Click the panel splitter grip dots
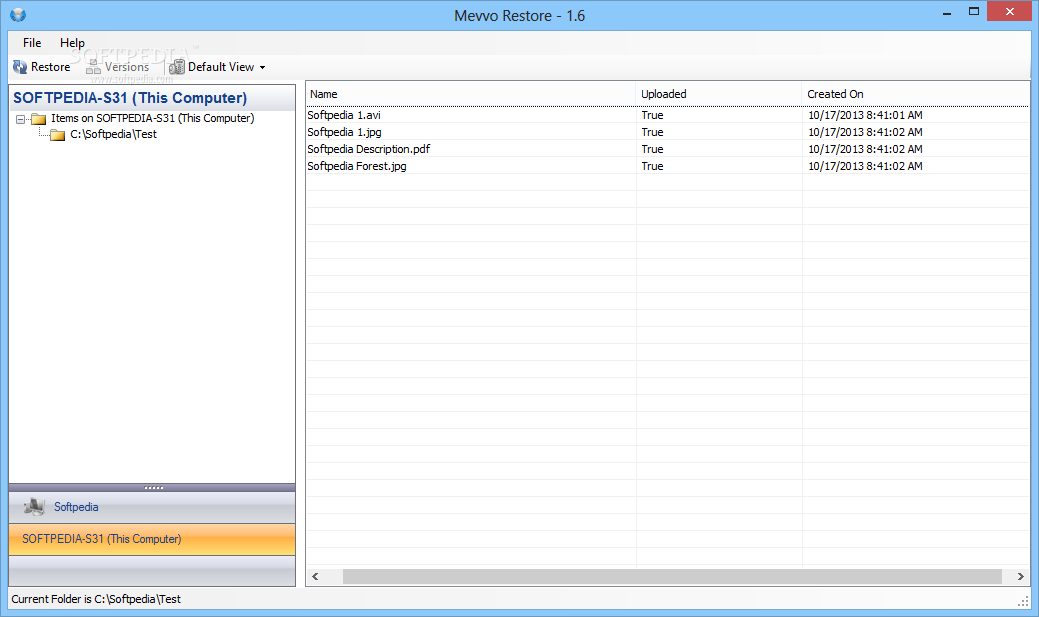The height and width of the screenshot is (617, 1039). (x=154, y=488)
